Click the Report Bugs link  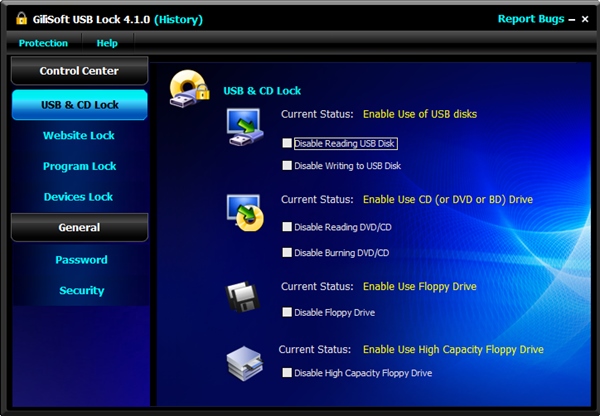pos(531,19)
